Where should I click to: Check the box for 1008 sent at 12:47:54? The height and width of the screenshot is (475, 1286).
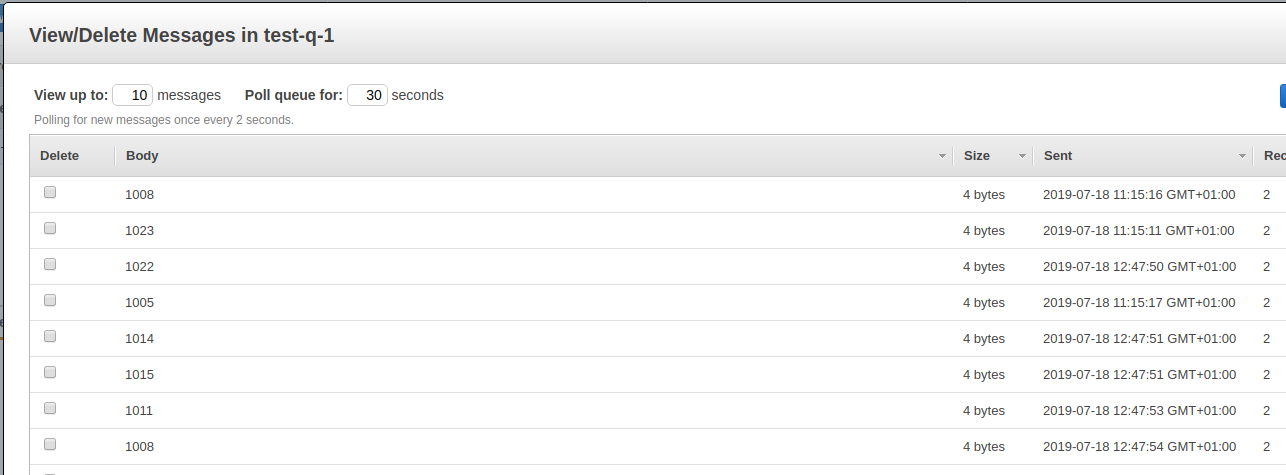(x=50, y=445)
